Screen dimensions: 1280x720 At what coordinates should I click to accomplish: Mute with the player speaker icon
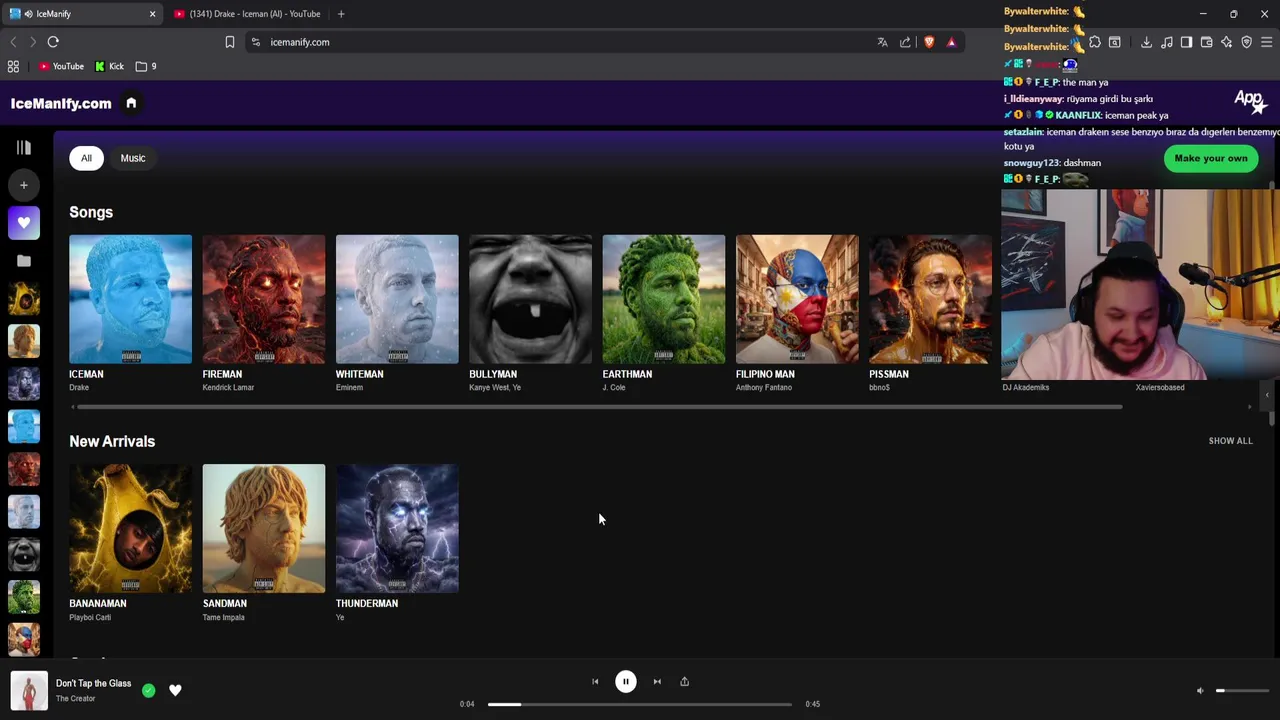tap(1201, 690)
